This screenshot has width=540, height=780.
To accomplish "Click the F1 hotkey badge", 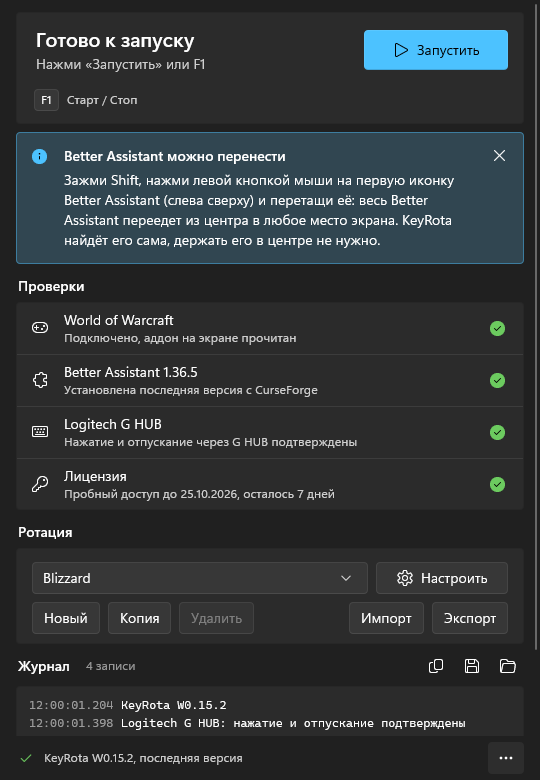I will (x=46, y=100).
